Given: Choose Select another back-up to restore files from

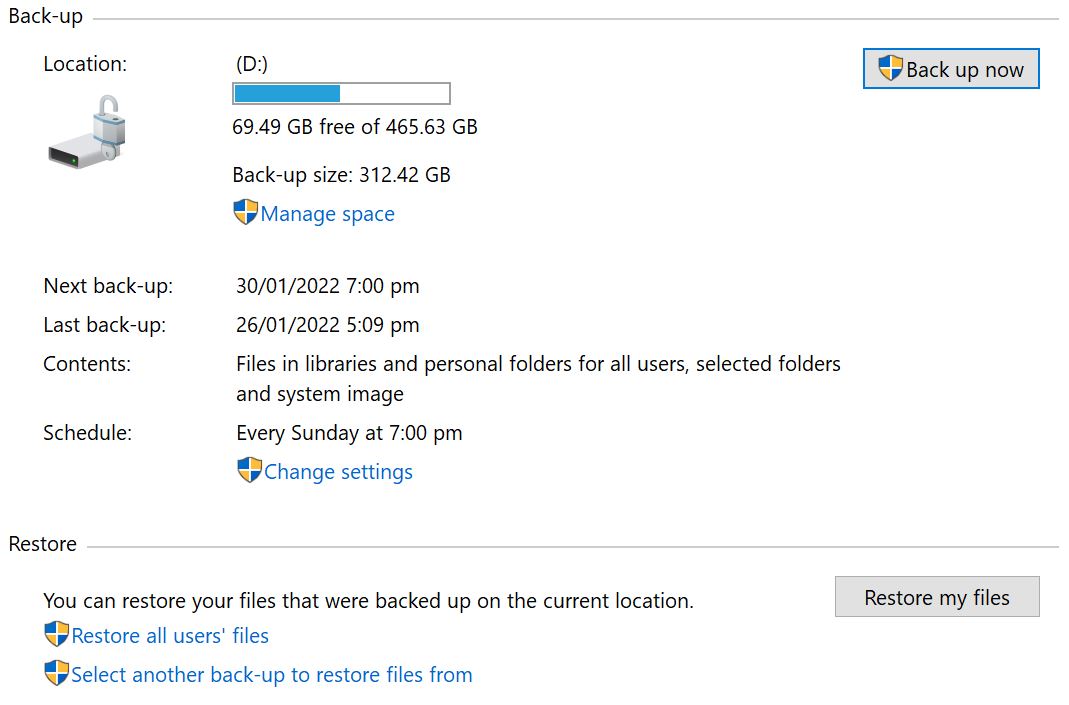Looking at the screenshot, I should pyautogui.click(x=271, y=675).
